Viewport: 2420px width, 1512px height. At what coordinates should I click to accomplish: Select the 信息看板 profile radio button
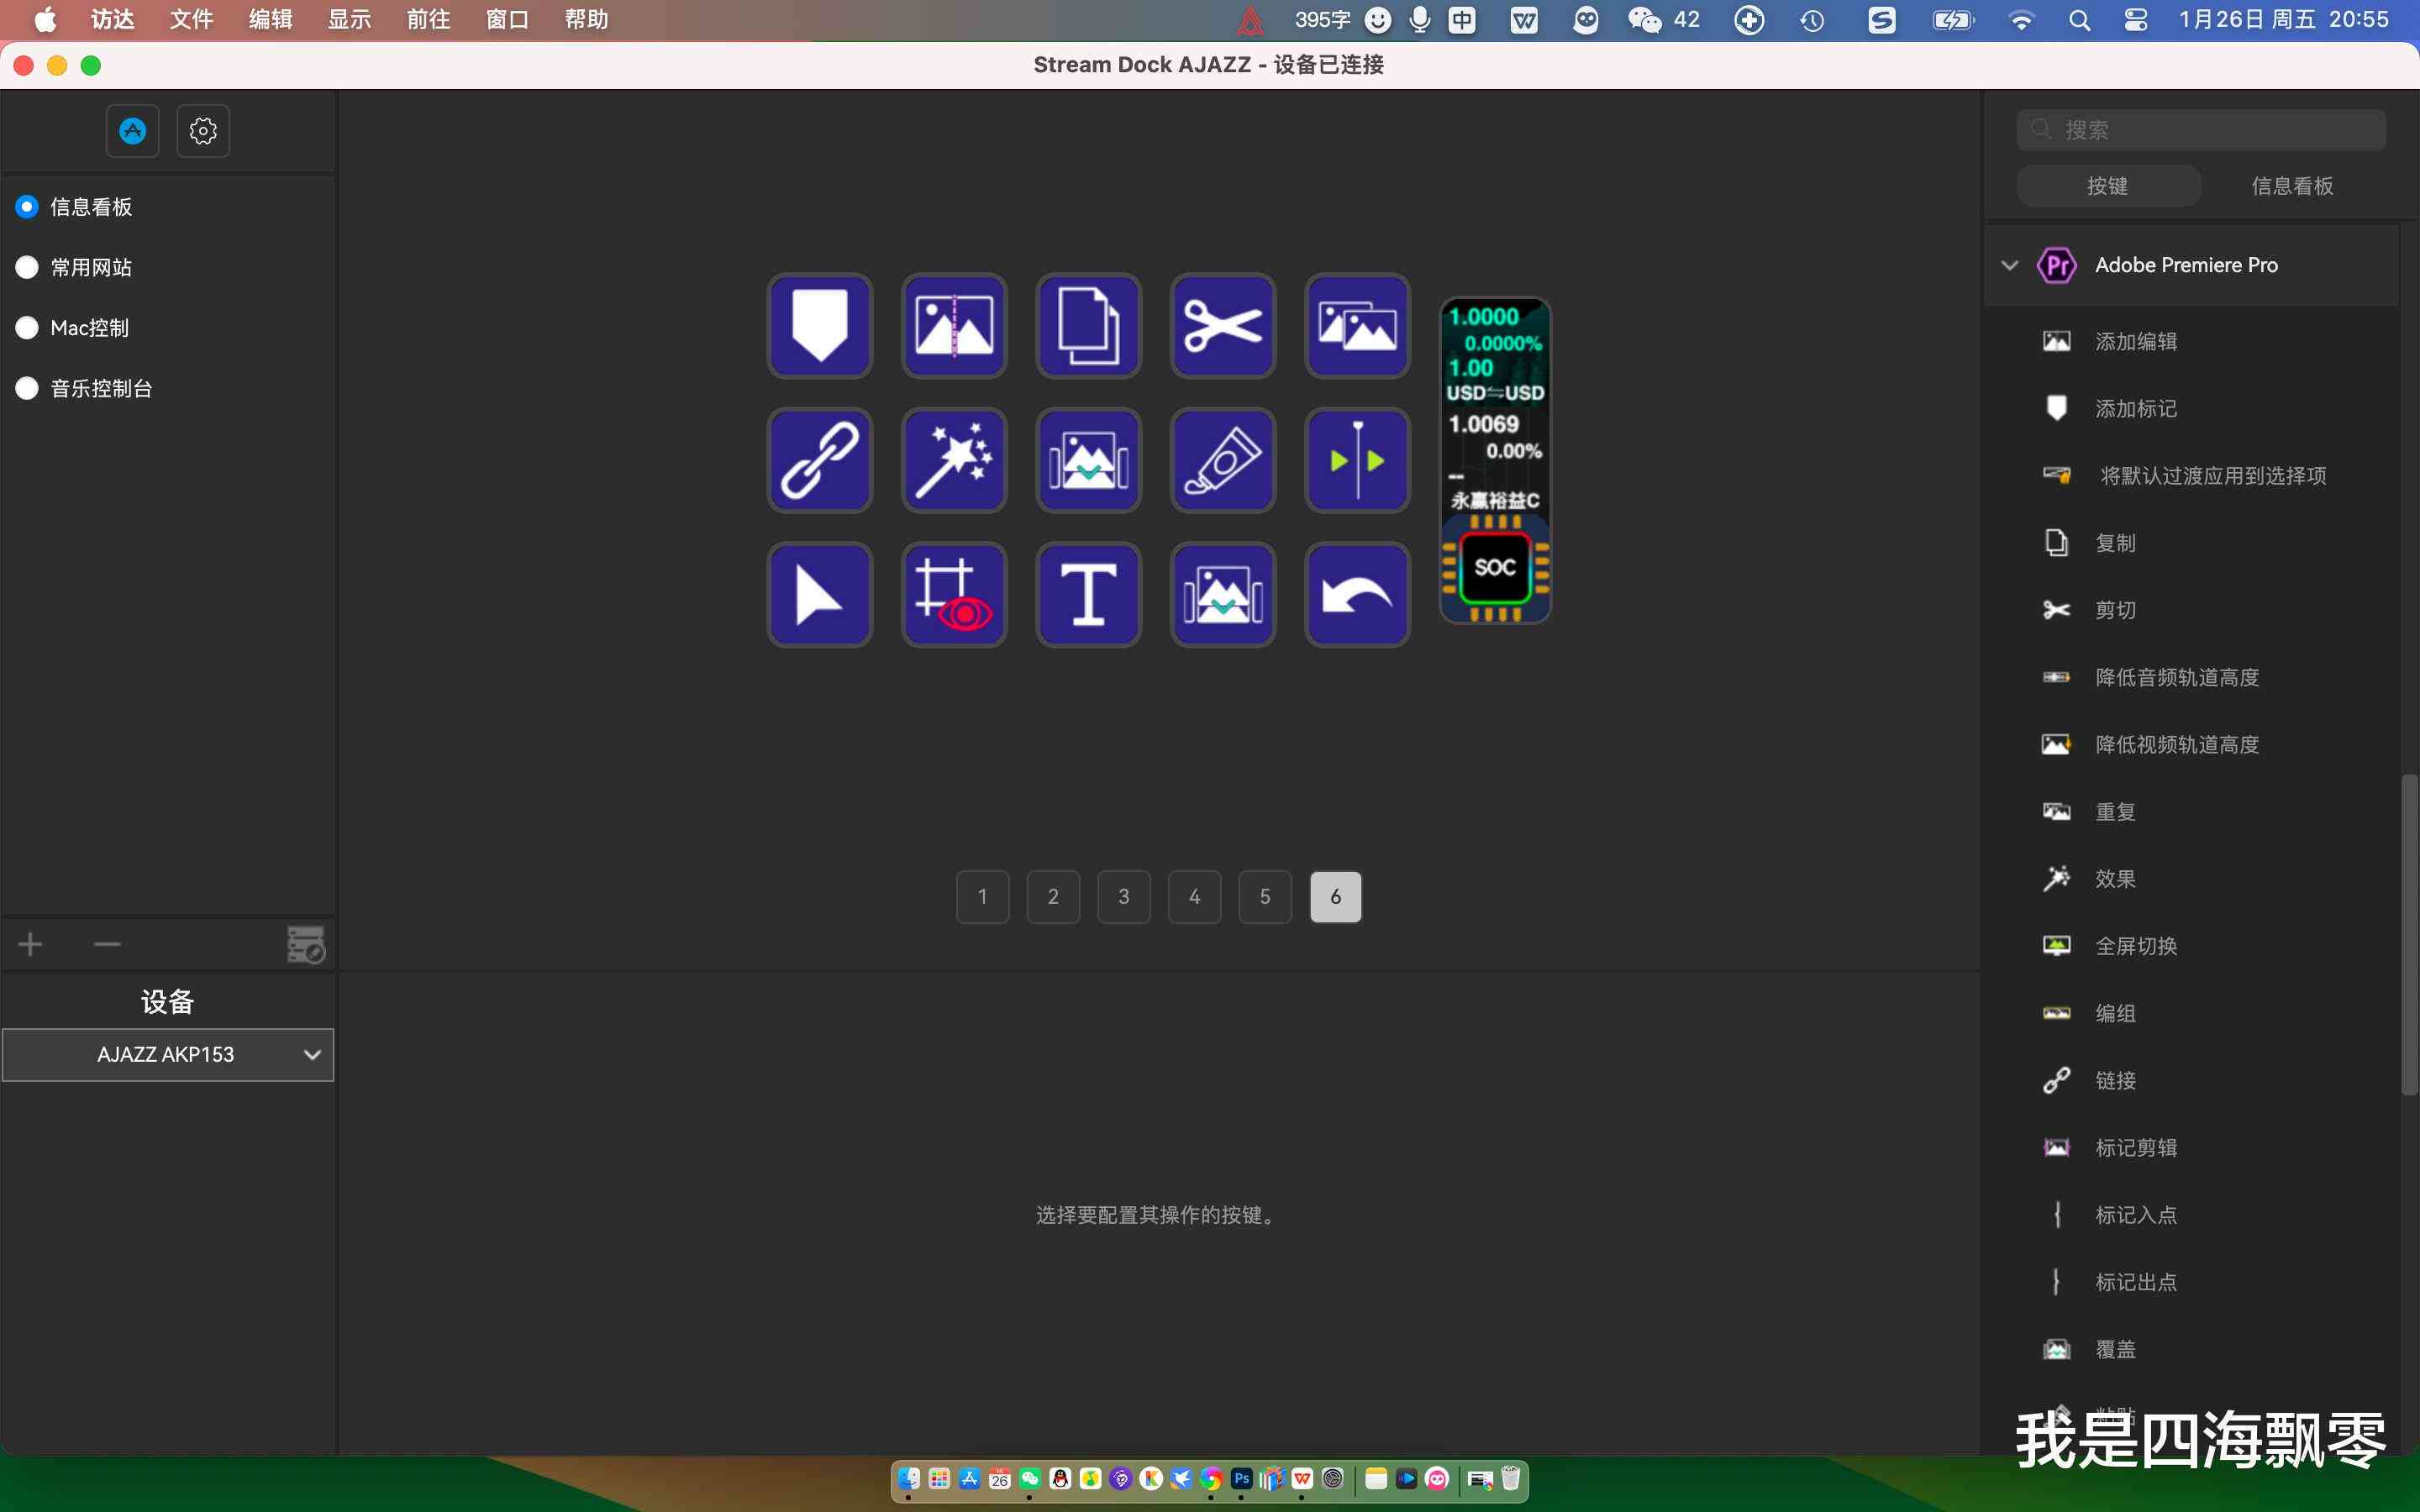tap(27, 207)
